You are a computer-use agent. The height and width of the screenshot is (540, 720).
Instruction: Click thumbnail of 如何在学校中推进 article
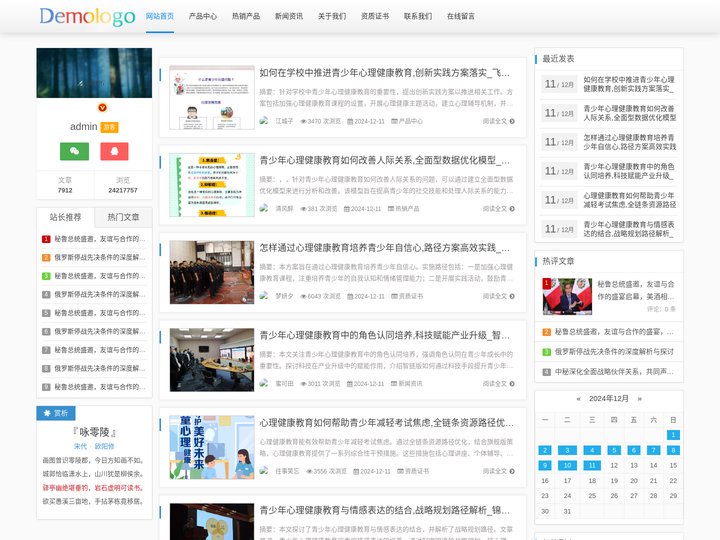click(x=212, y=97)
